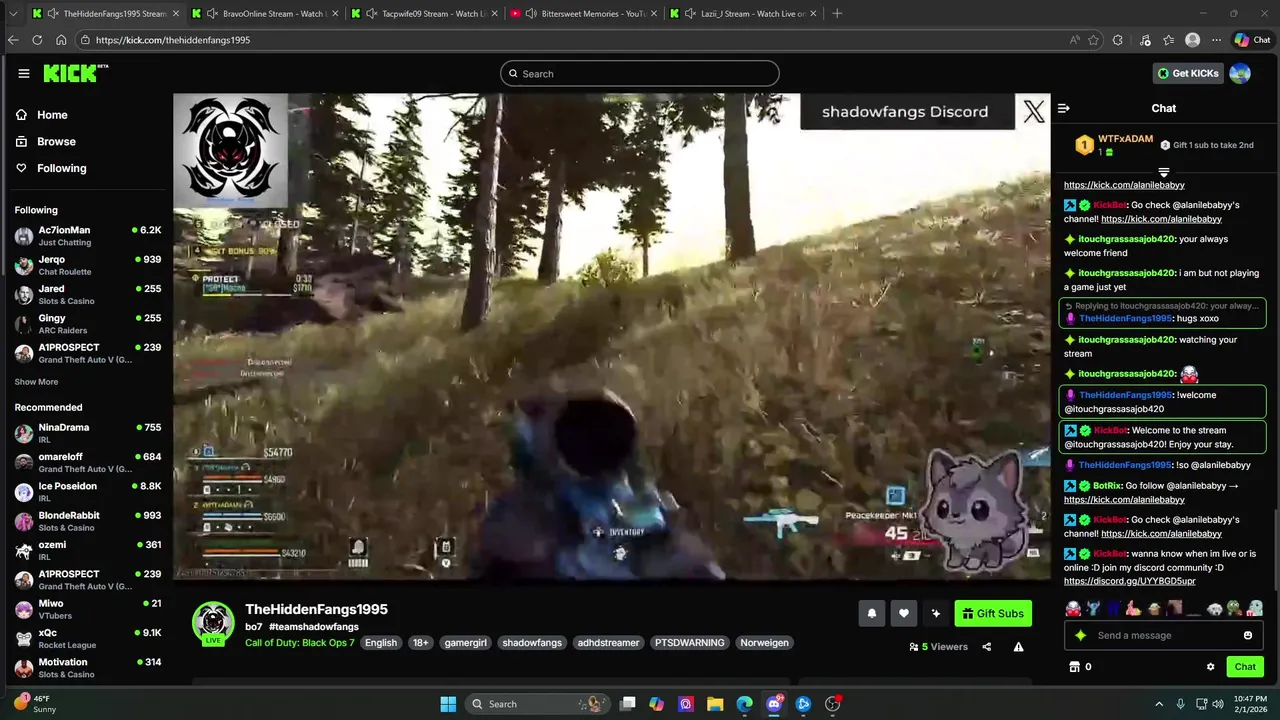Collapse the chat panel arrow icon
1280x720 pixels.
(1064, 108)
